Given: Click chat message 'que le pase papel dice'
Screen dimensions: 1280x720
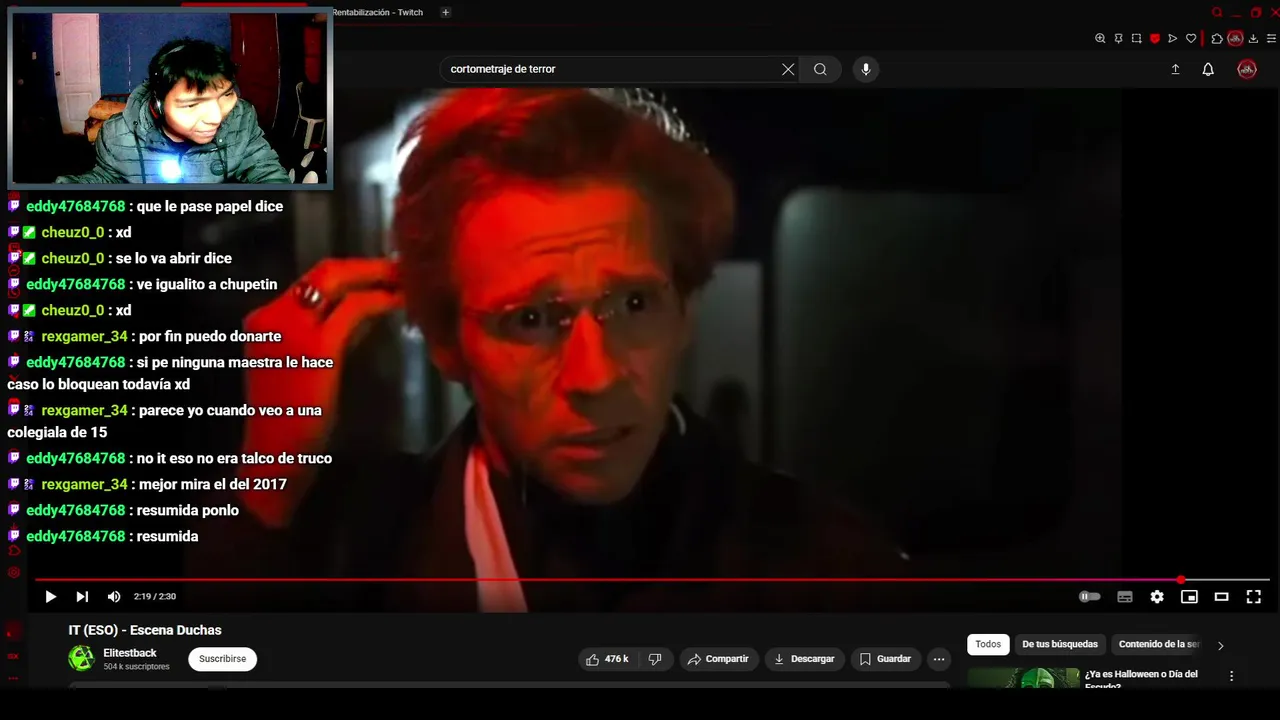Looking at the screenshot, I should pos(210,206).
